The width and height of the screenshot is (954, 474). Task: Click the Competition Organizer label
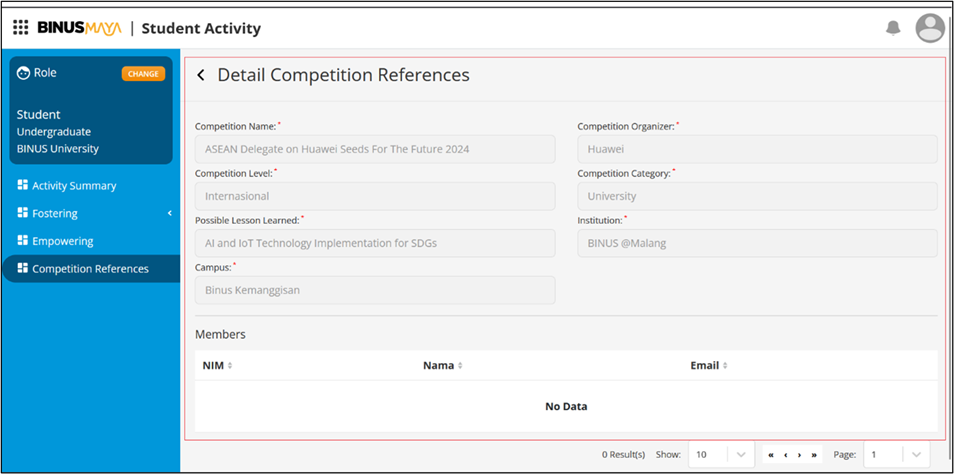[626, 126]
